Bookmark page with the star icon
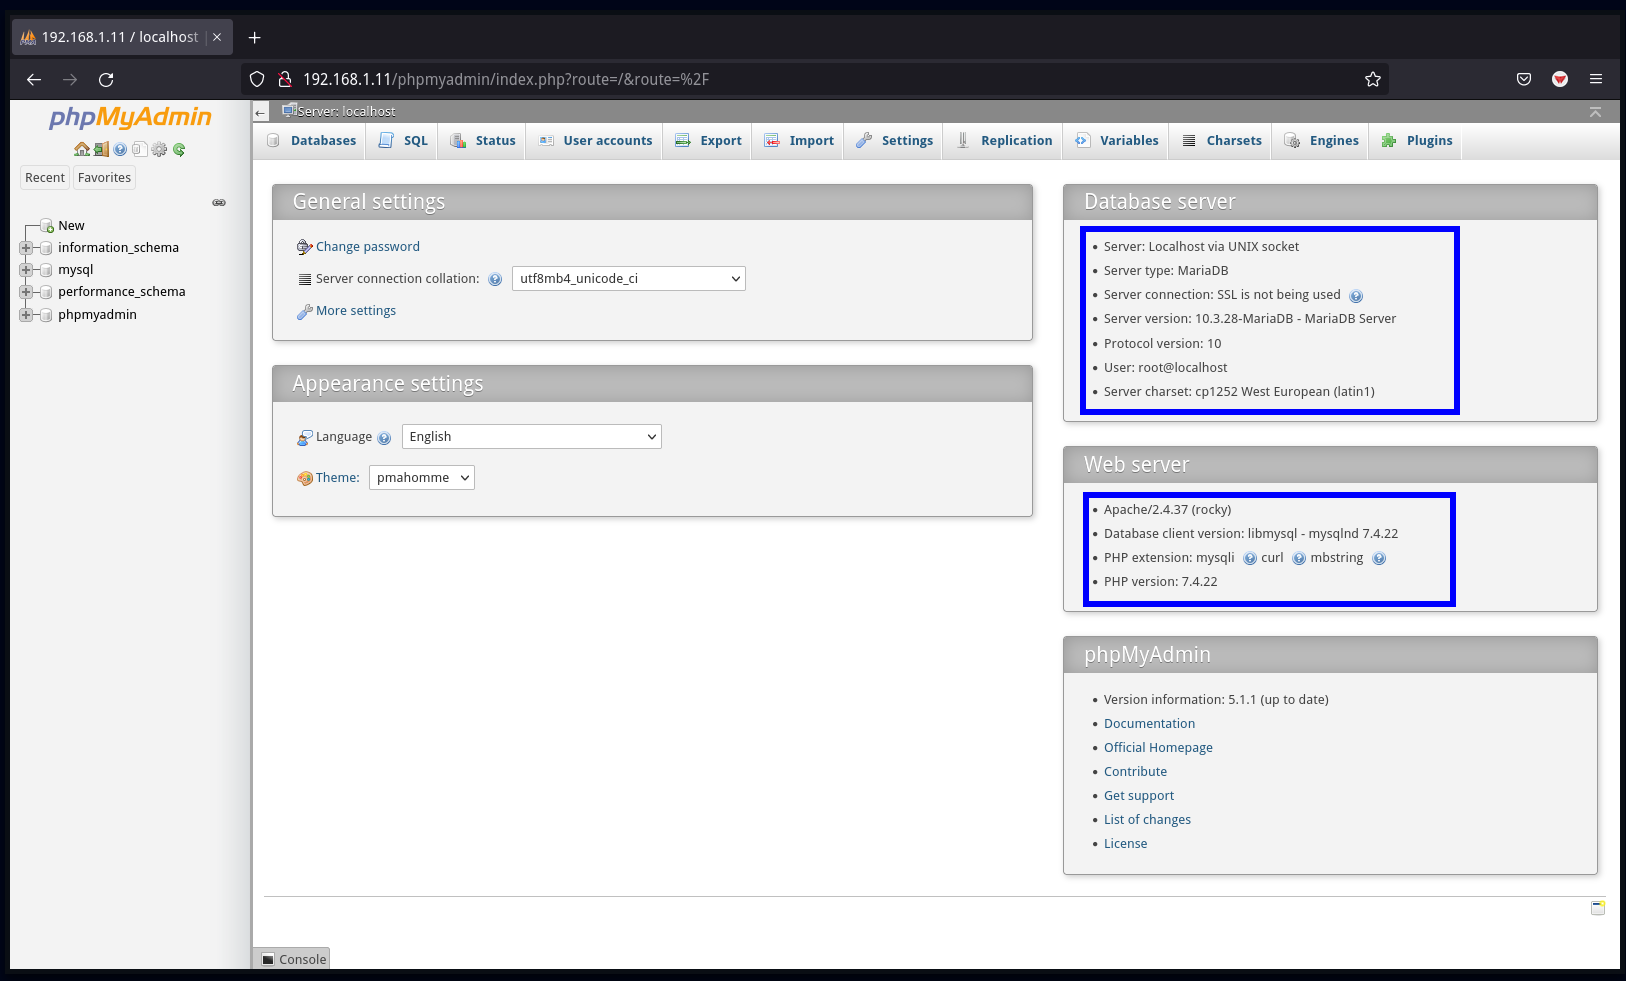Screen dimensions: 1626x981 click(x=1373, y=79)
